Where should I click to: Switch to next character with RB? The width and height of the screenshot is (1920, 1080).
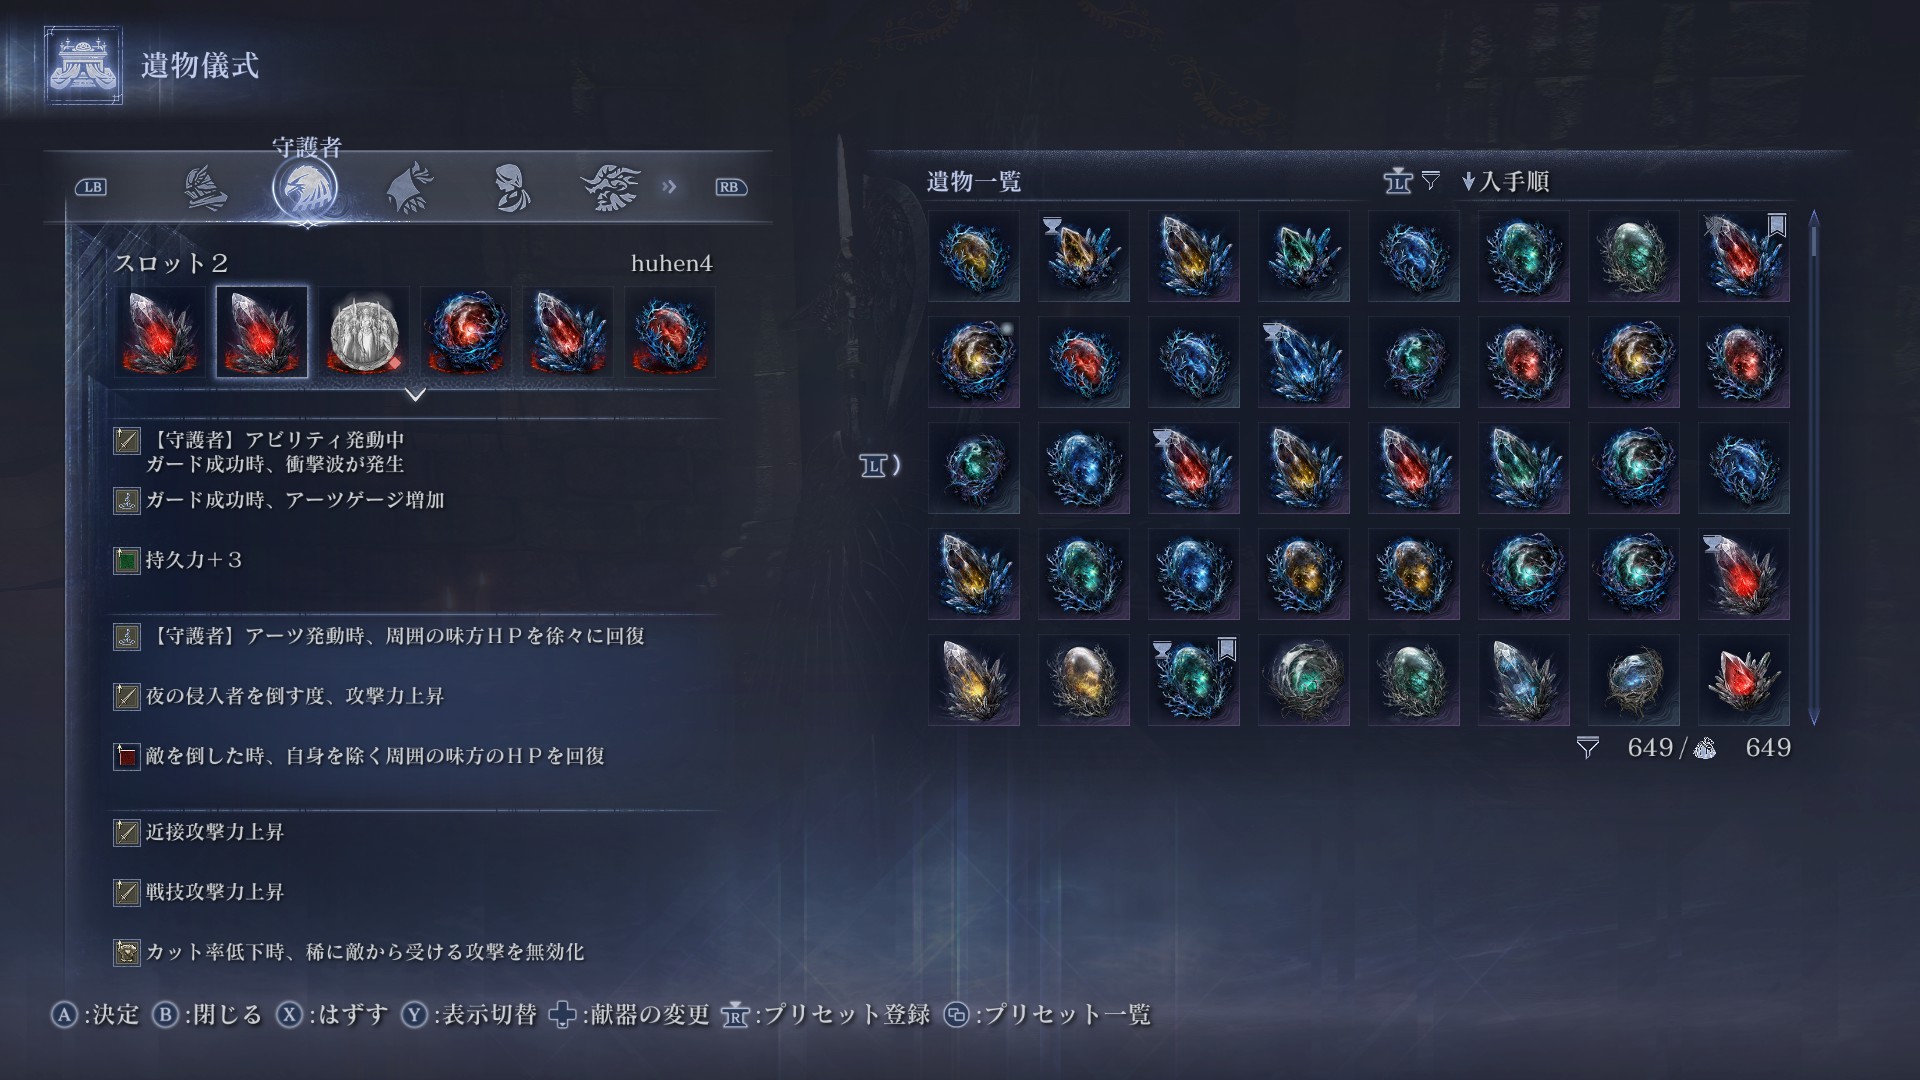tap(729, 187)
